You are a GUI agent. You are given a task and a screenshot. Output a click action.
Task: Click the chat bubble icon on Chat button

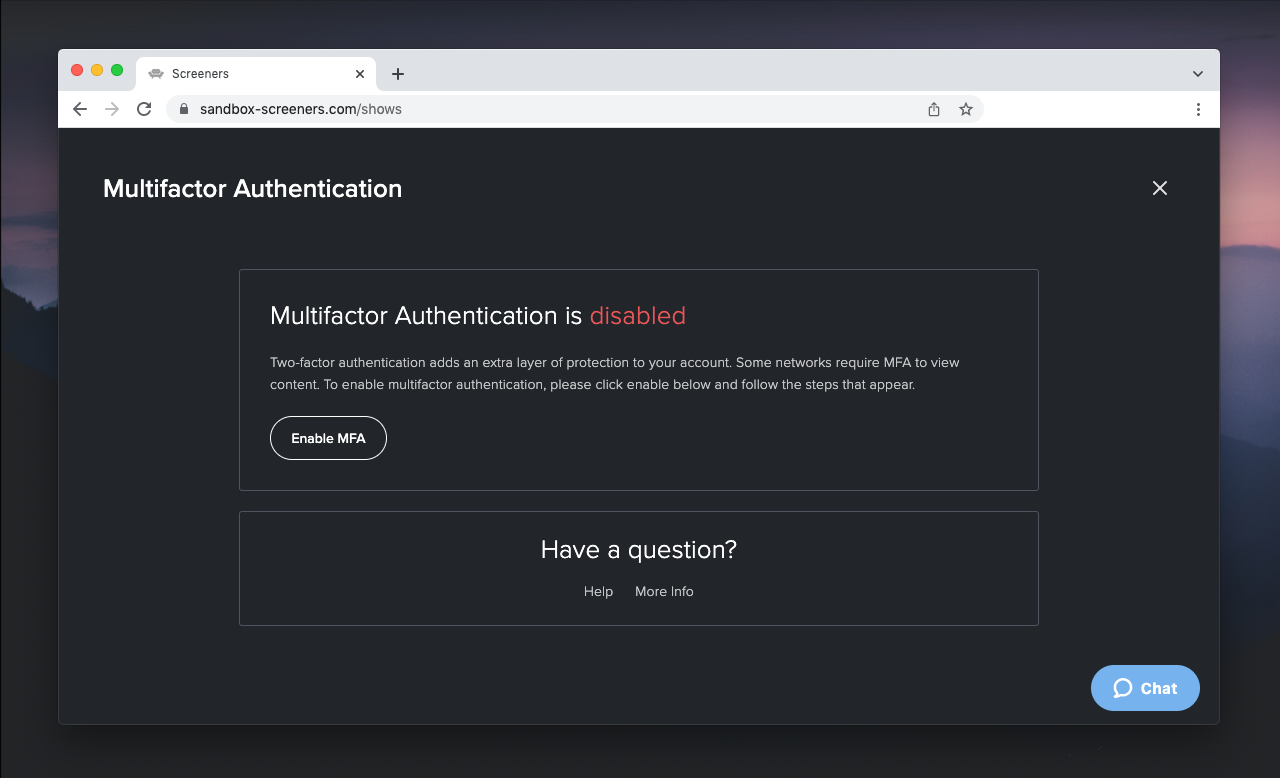coord(1121,688)
